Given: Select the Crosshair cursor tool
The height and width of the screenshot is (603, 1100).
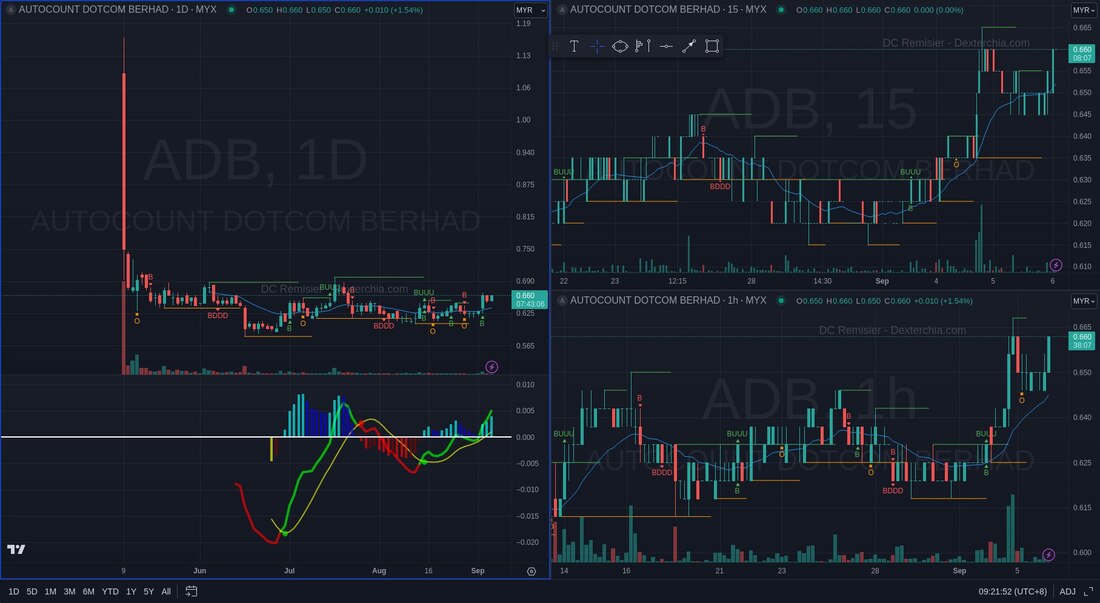Looking at the screenshot, I should 596,46.
